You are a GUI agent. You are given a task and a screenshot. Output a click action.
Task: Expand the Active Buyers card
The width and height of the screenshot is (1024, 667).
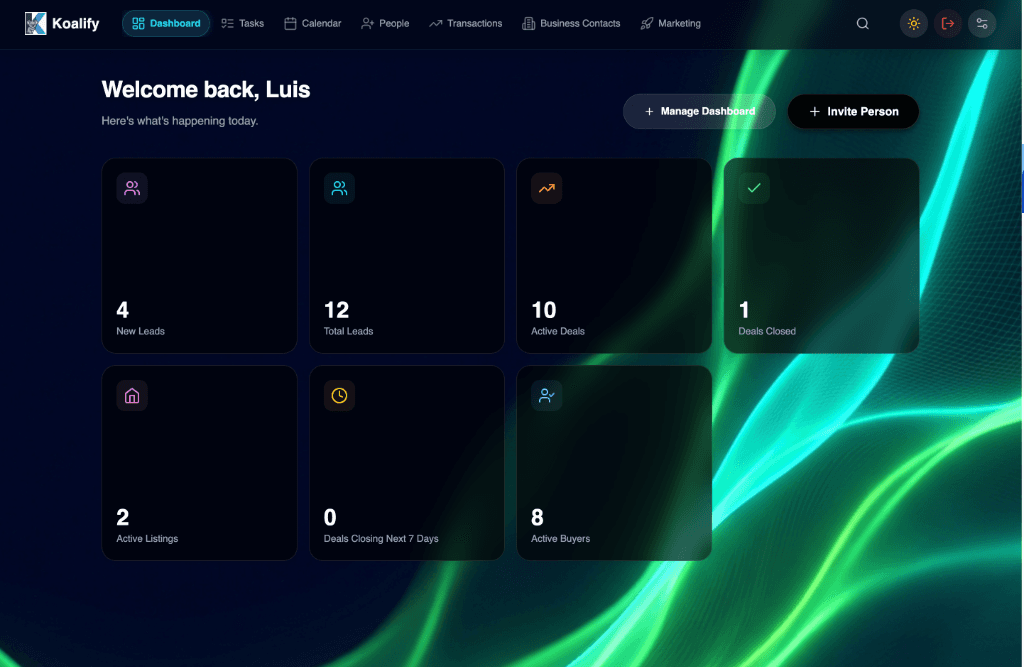pyautogui.click(x=613, y=462)
